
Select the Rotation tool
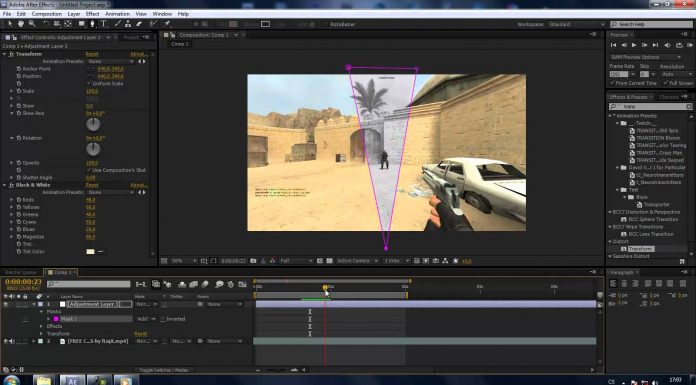[46, 24]
